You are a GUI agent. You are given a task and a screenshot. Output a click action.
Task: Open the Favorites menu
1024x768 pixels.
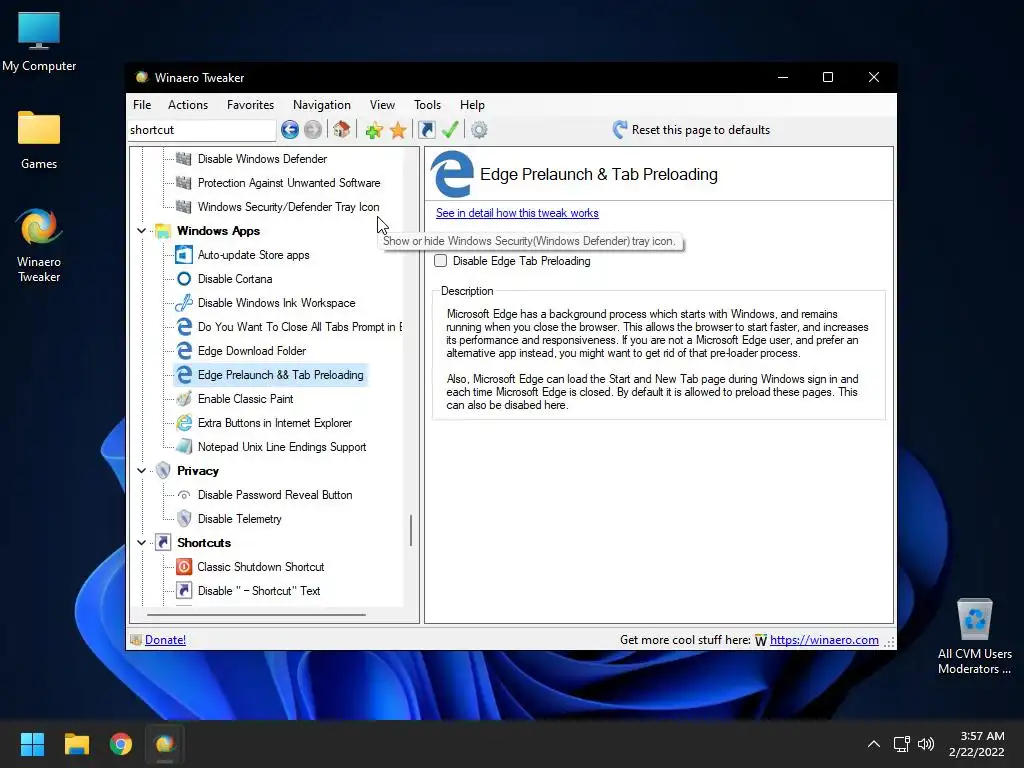click(250, 104)
